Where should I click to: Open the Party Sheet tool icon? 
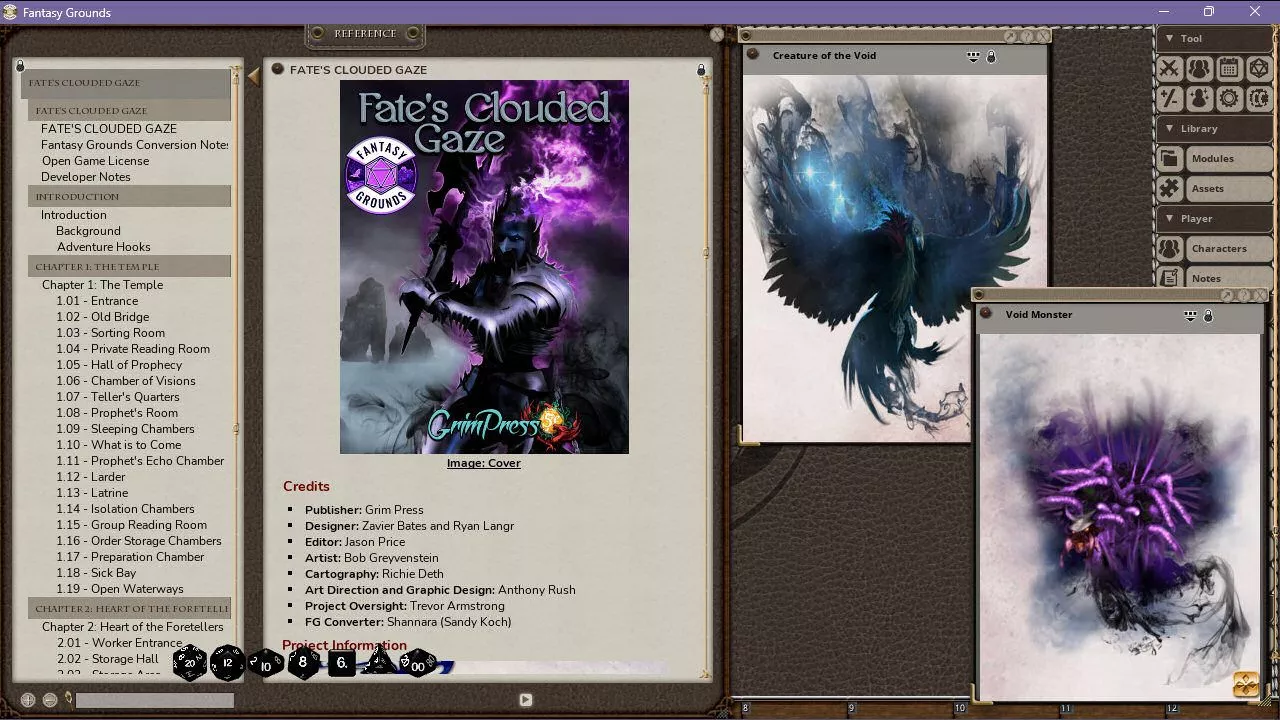click(1199, 69)
